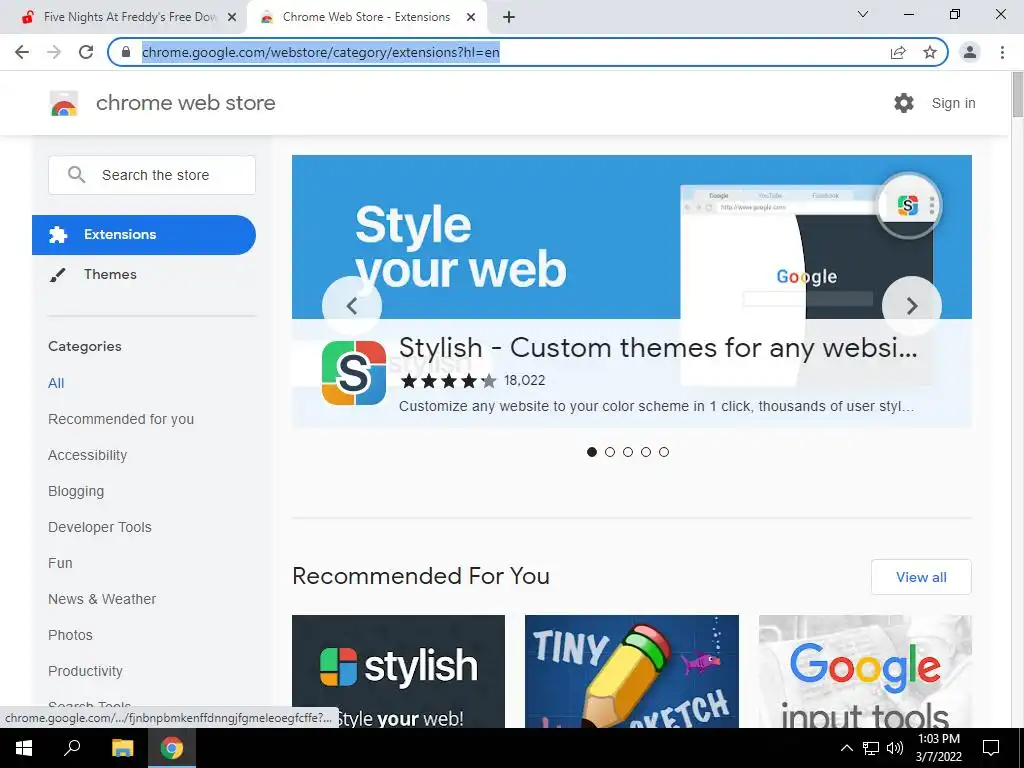Click the Search the store field
1024x768 pixels.
click(x=152, y=175)
